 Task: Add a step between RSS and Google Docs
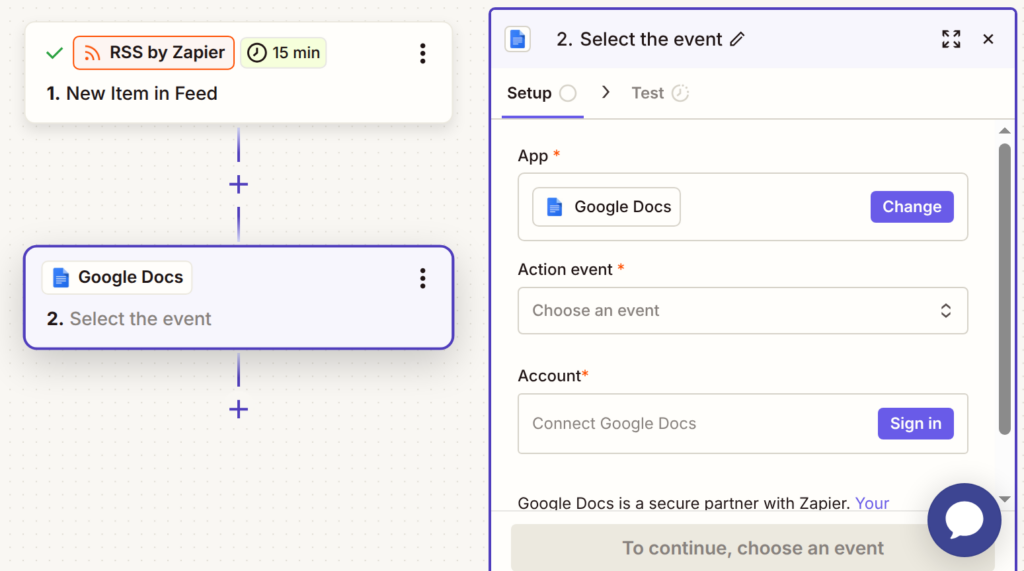pyautogui.click(x=238, y=185)
